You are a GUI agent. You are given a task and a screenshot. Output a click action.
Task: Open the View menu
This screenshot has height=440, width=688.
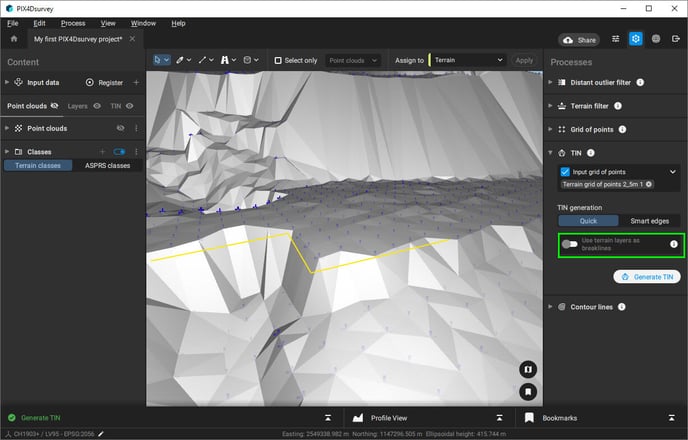pos(108,23)
